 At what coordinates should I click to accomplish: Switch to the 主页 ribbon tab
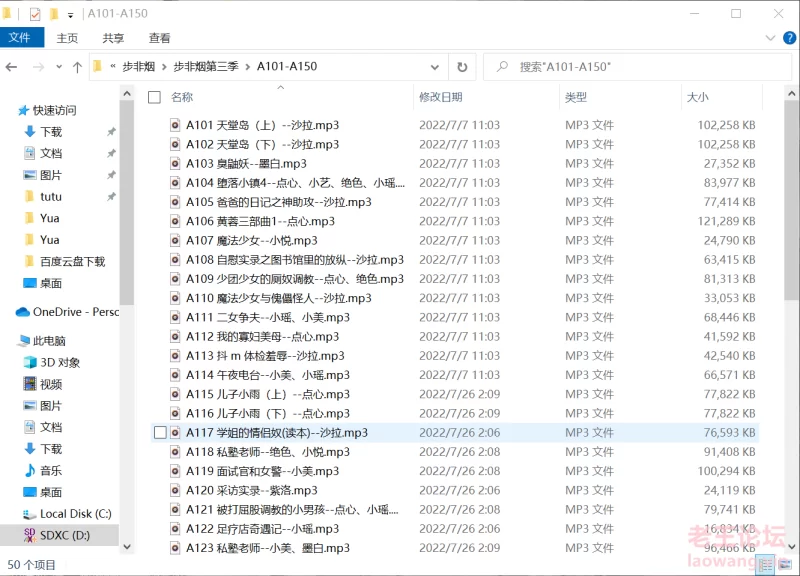[67, 38]
